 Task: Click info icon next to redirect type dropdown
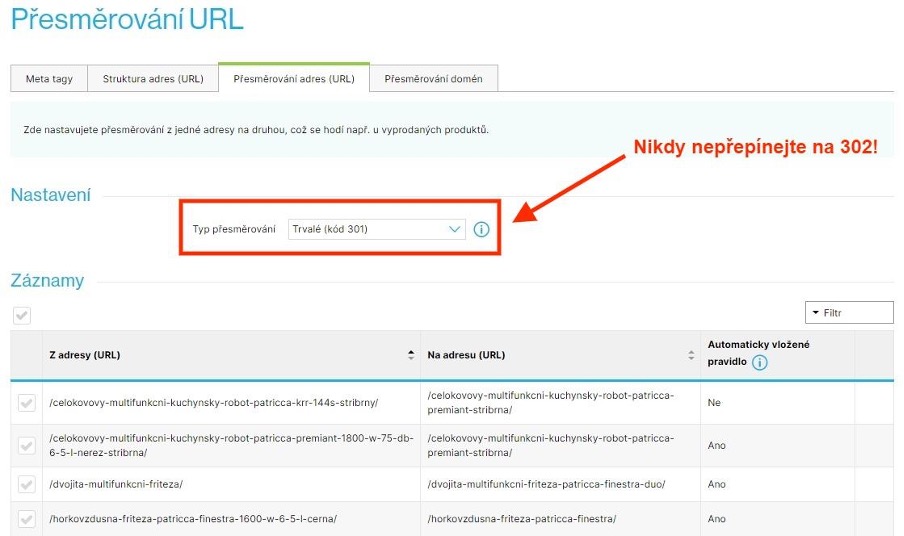[x=481, y=229]
